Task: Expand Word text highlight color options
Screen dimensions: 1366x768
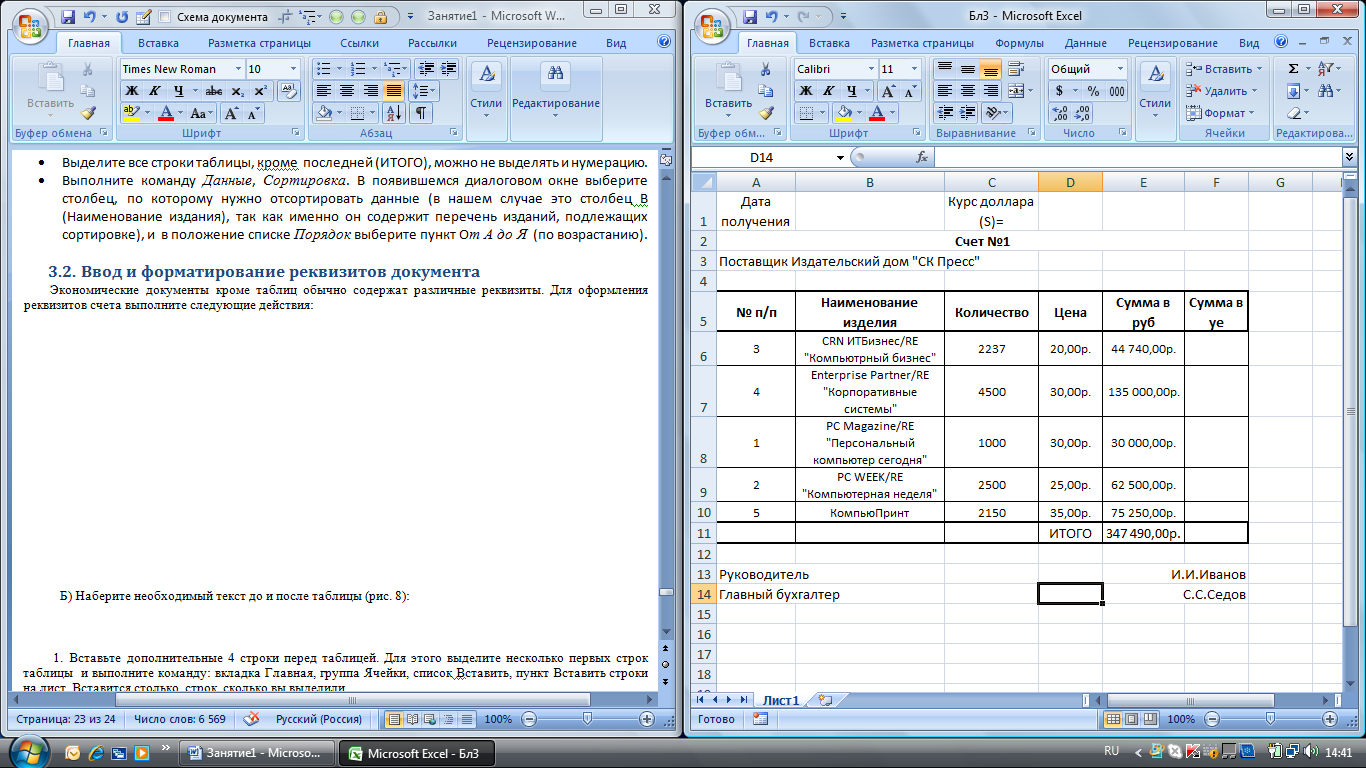Action: (x=146, y=113)
